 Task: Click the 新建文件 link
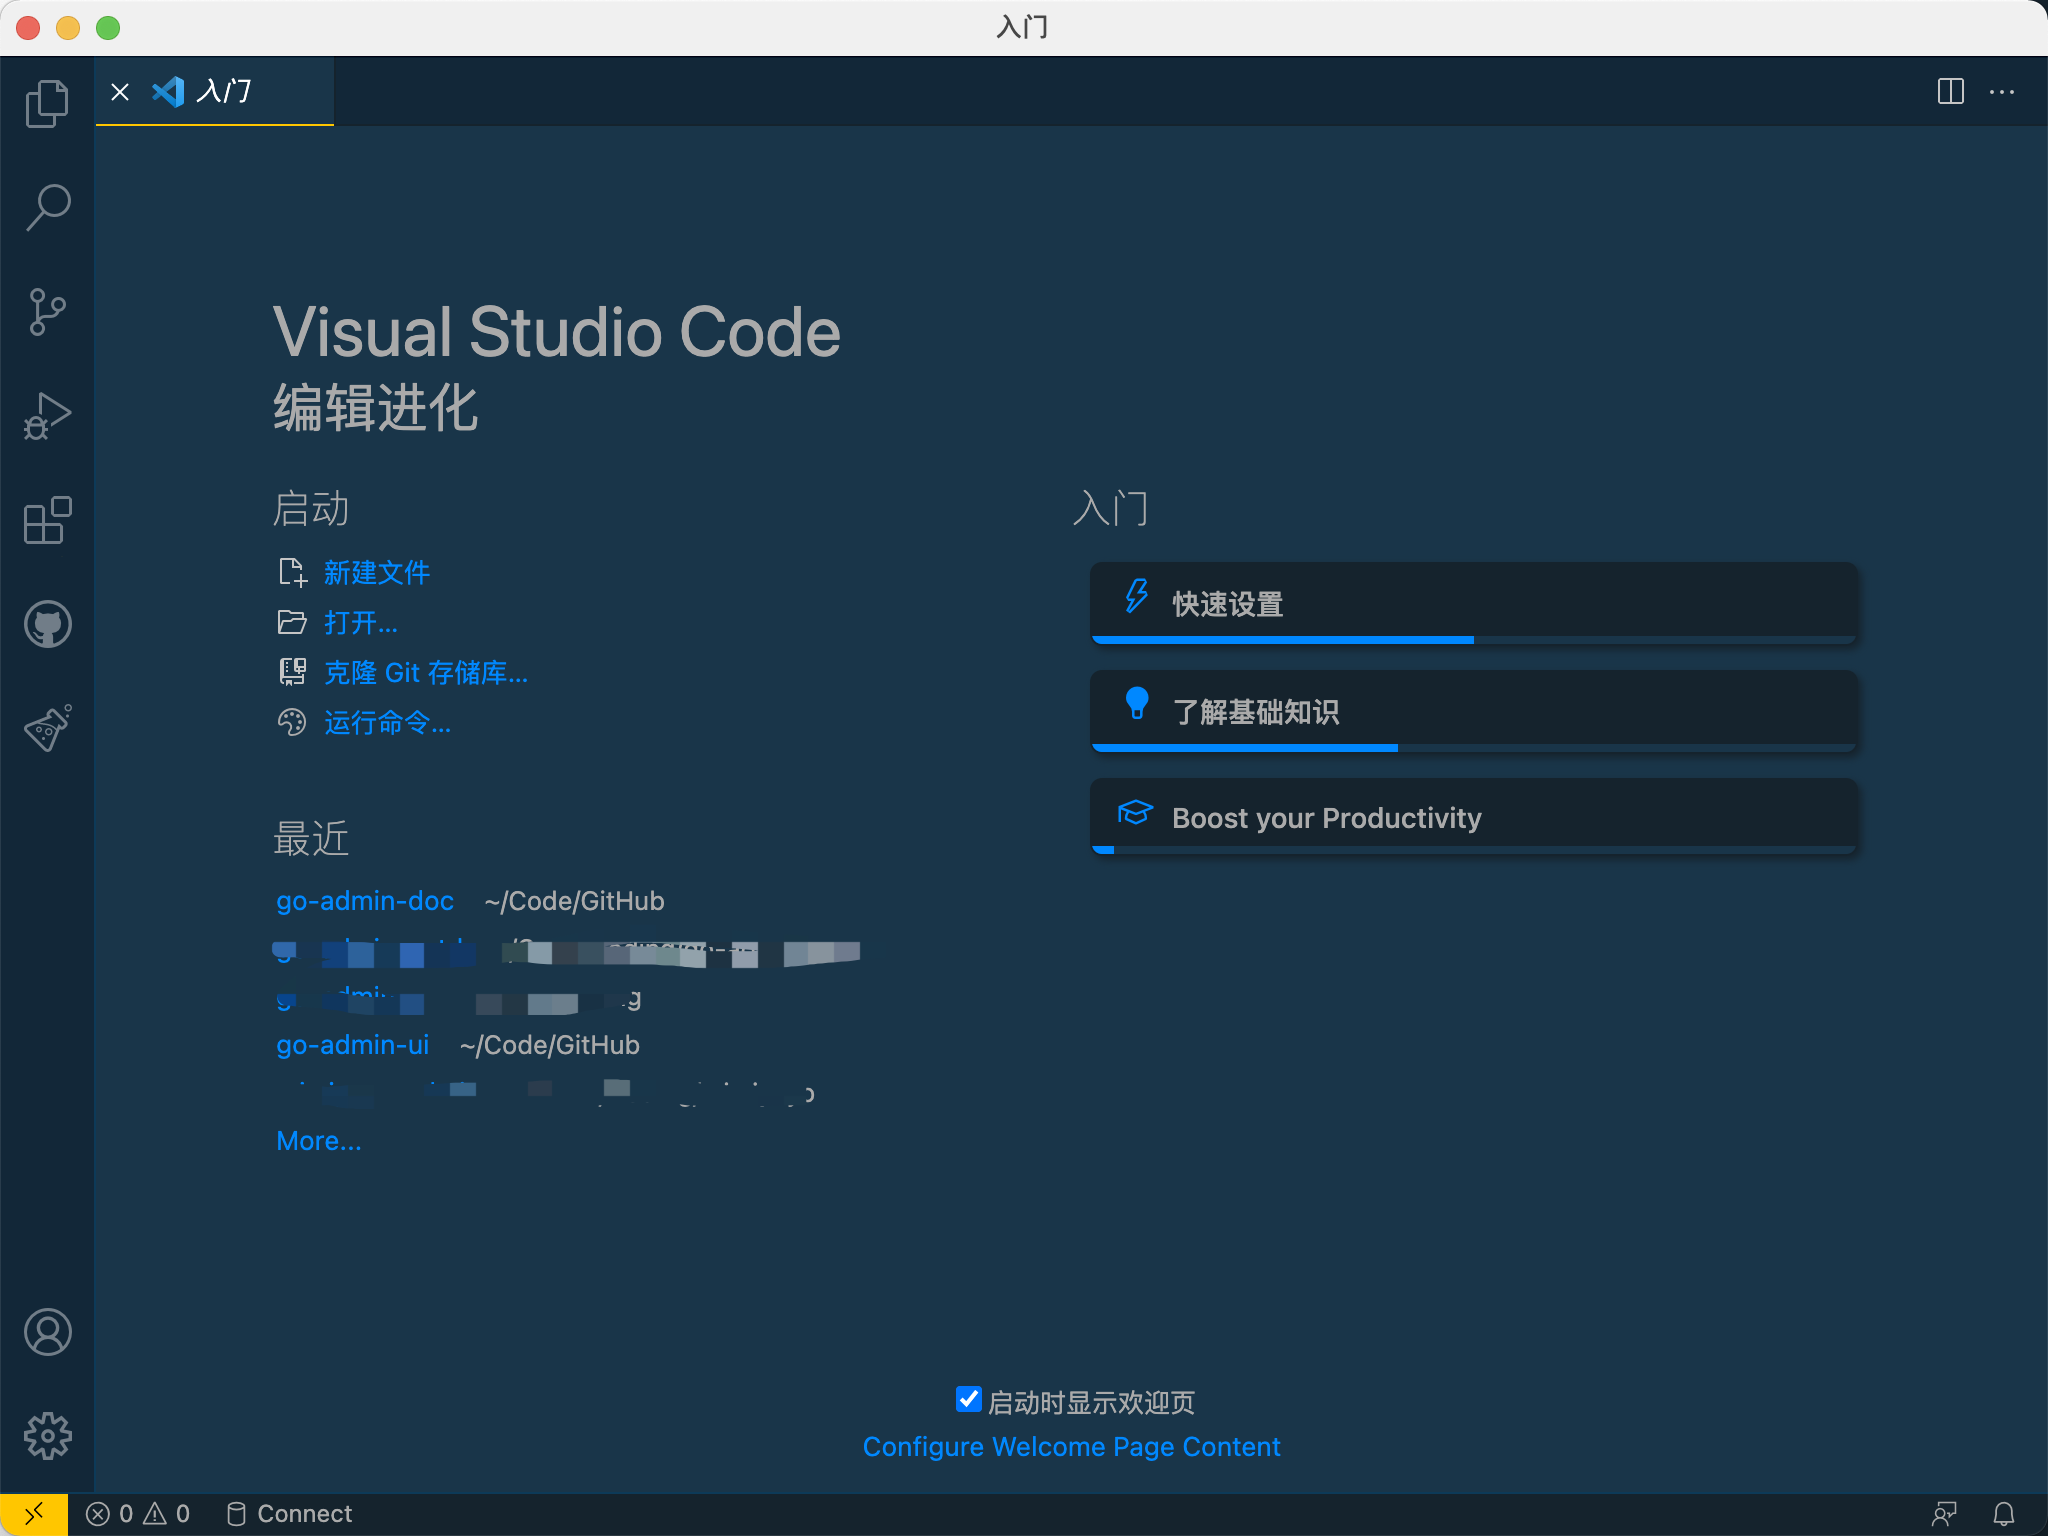tap(376, 573)
